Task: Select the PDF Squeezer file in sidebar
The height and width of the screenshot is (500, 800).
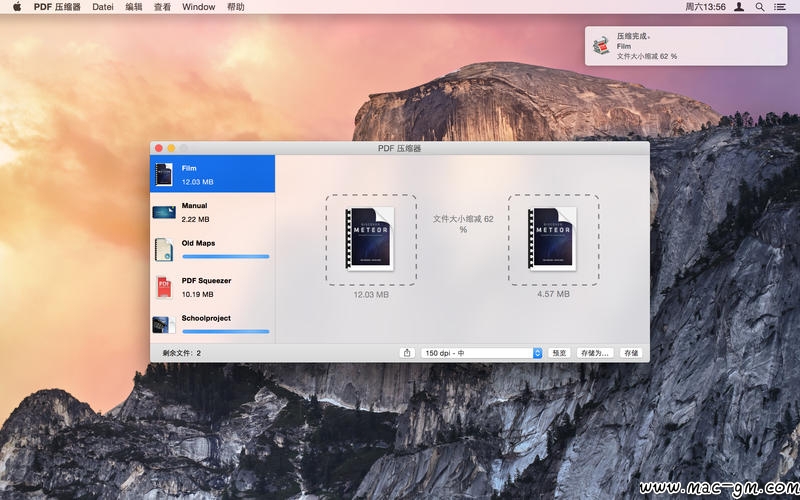Action: point(212,287)
